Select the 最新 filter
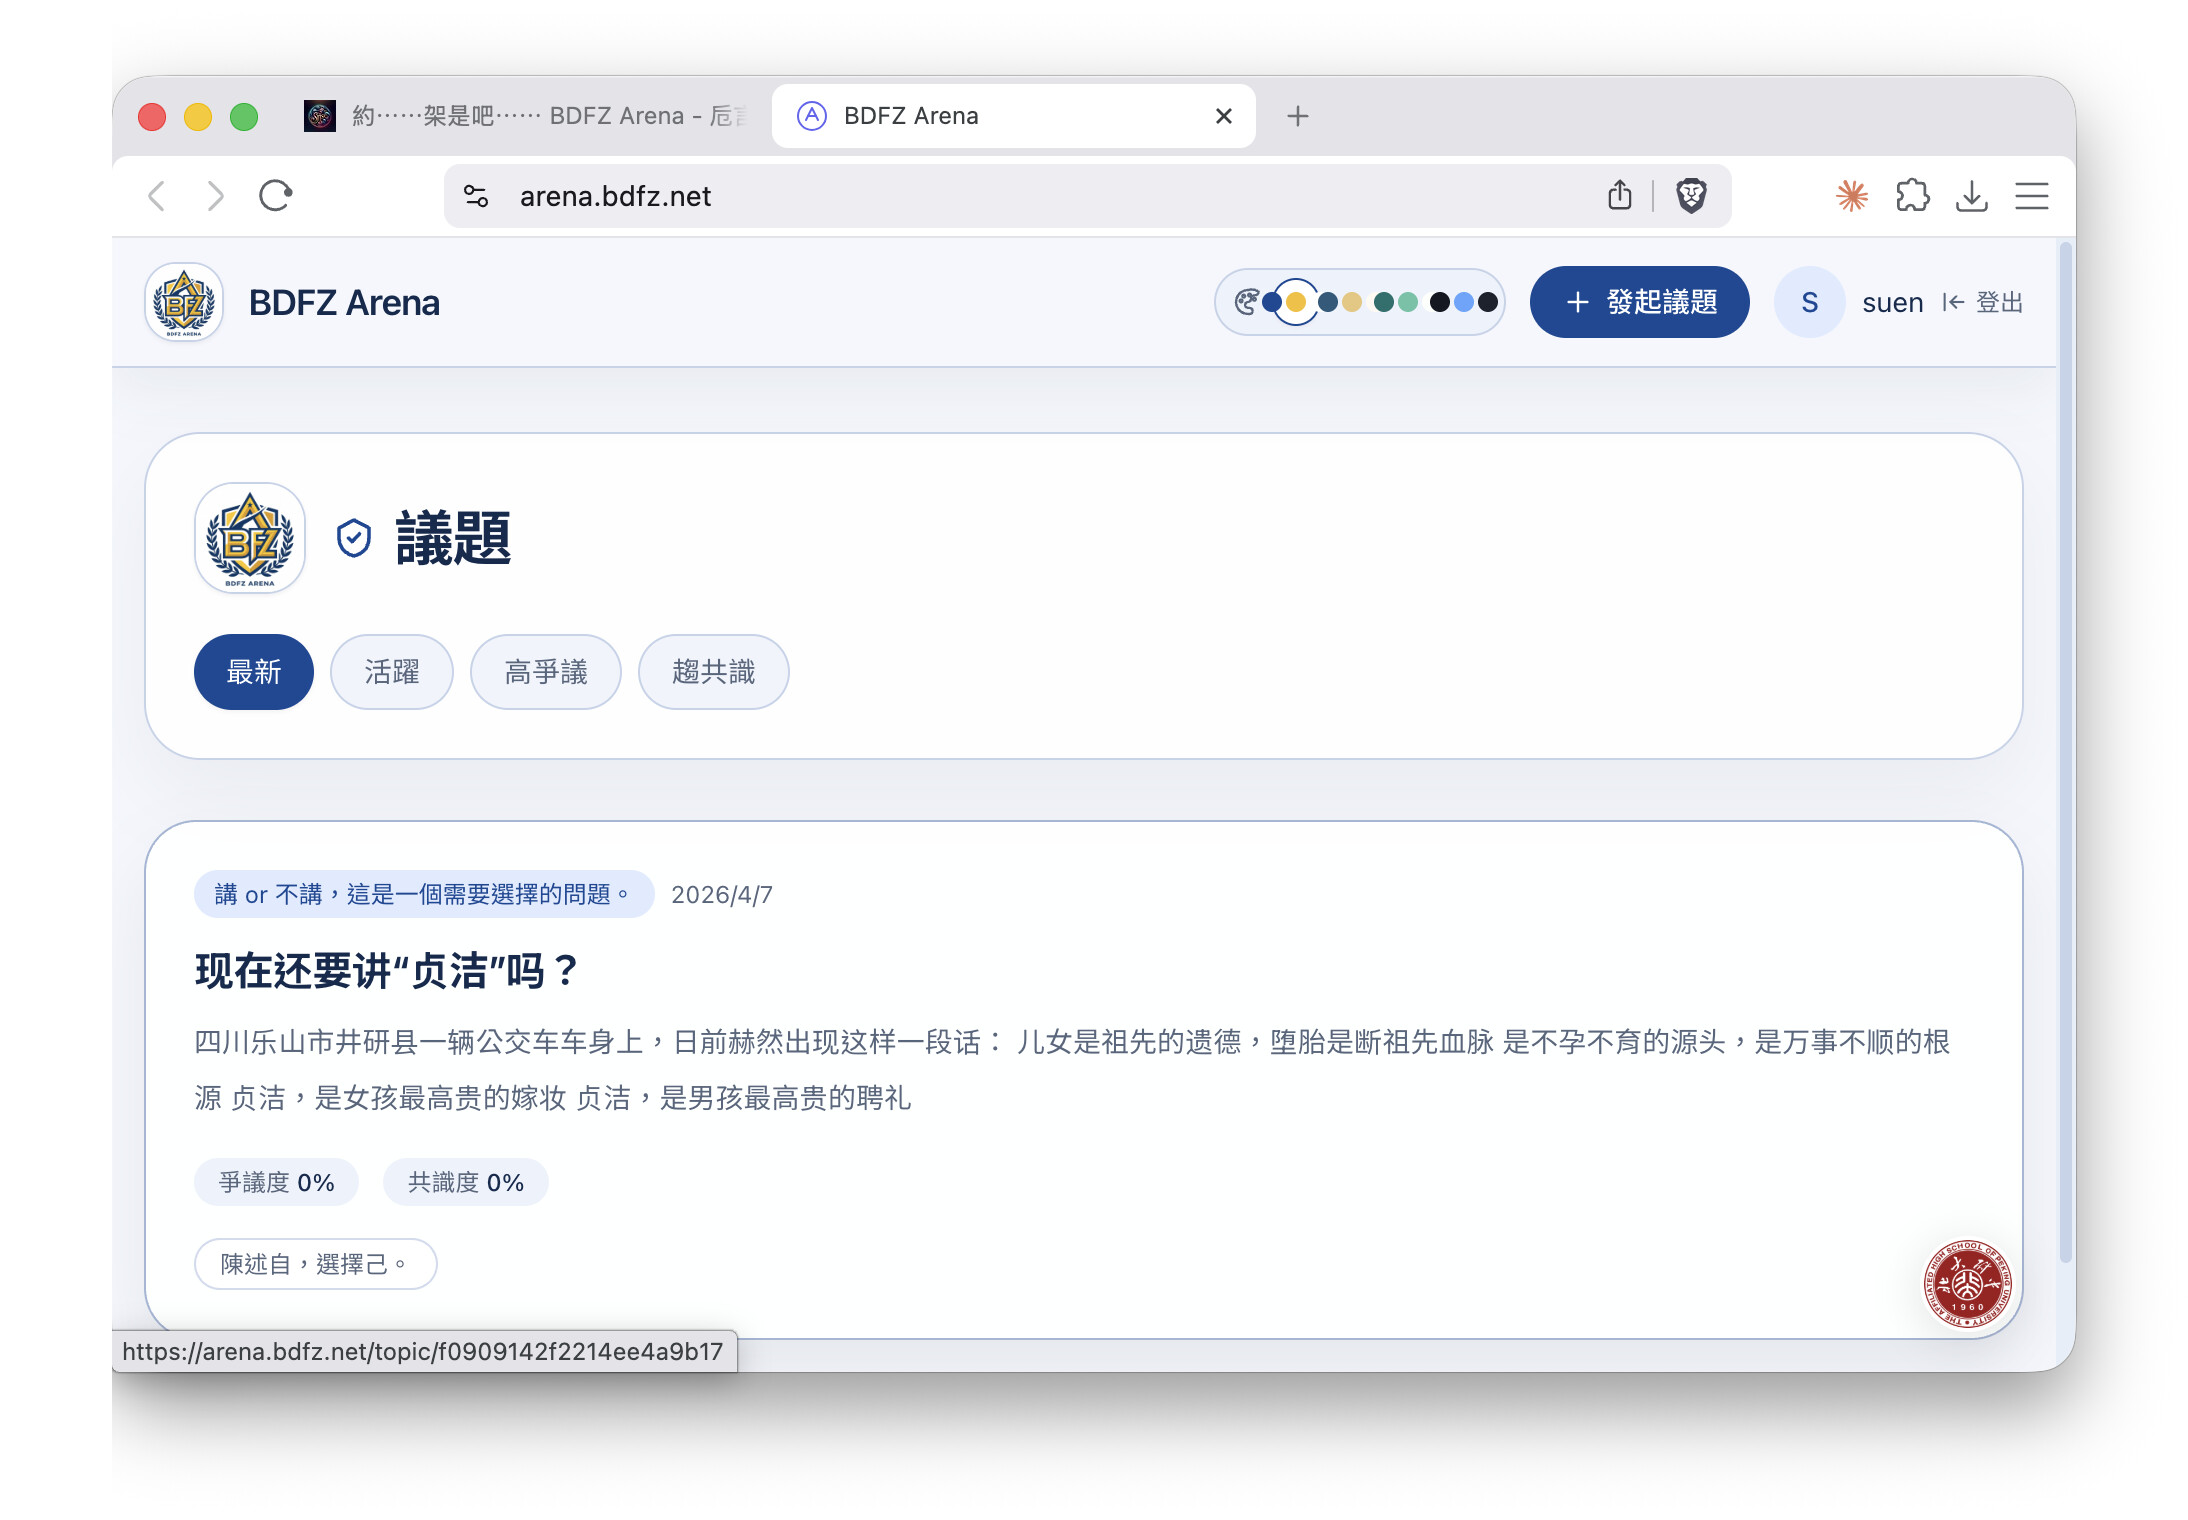 (x=254, y=672)
